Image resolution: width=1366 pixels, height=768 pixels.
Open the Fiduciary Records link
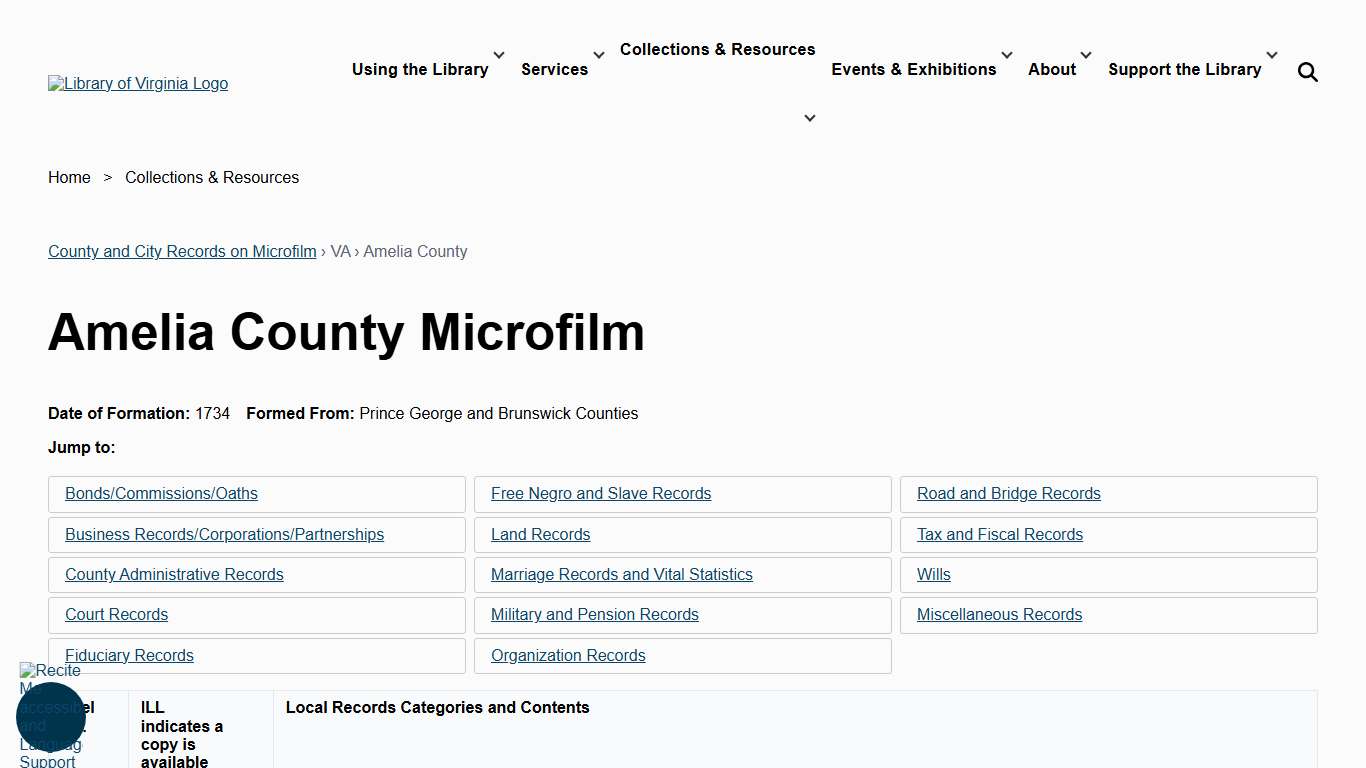[129, 655]
